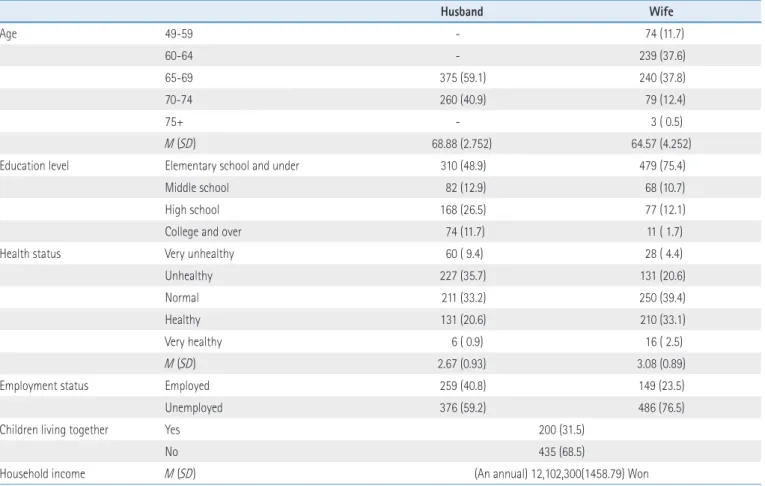Screen dimensions: 765x486
Task: Click Elementary school and under
Action: point(232,165)
